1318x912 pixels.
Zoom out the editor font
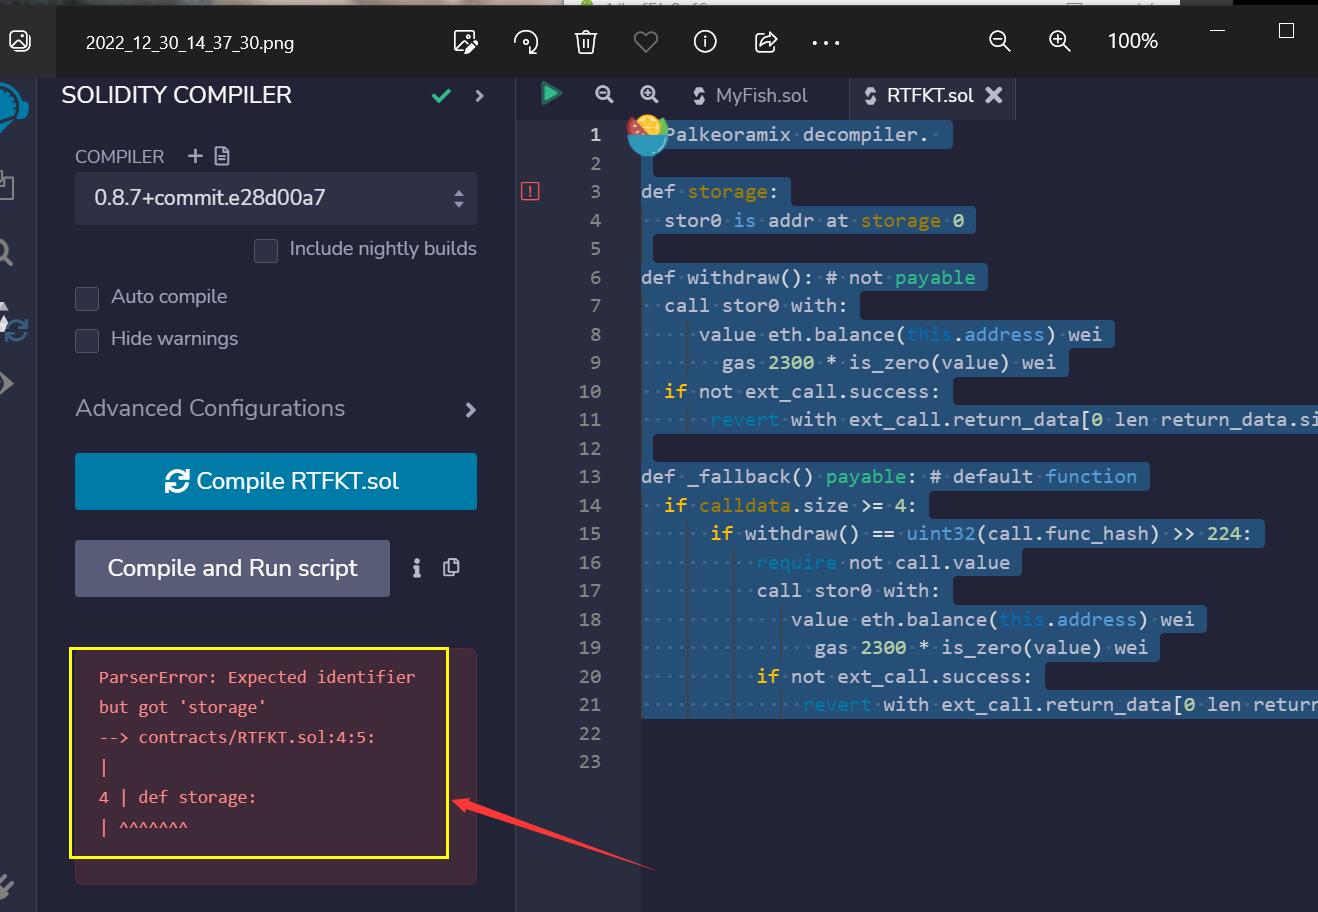tap(604, 94)
